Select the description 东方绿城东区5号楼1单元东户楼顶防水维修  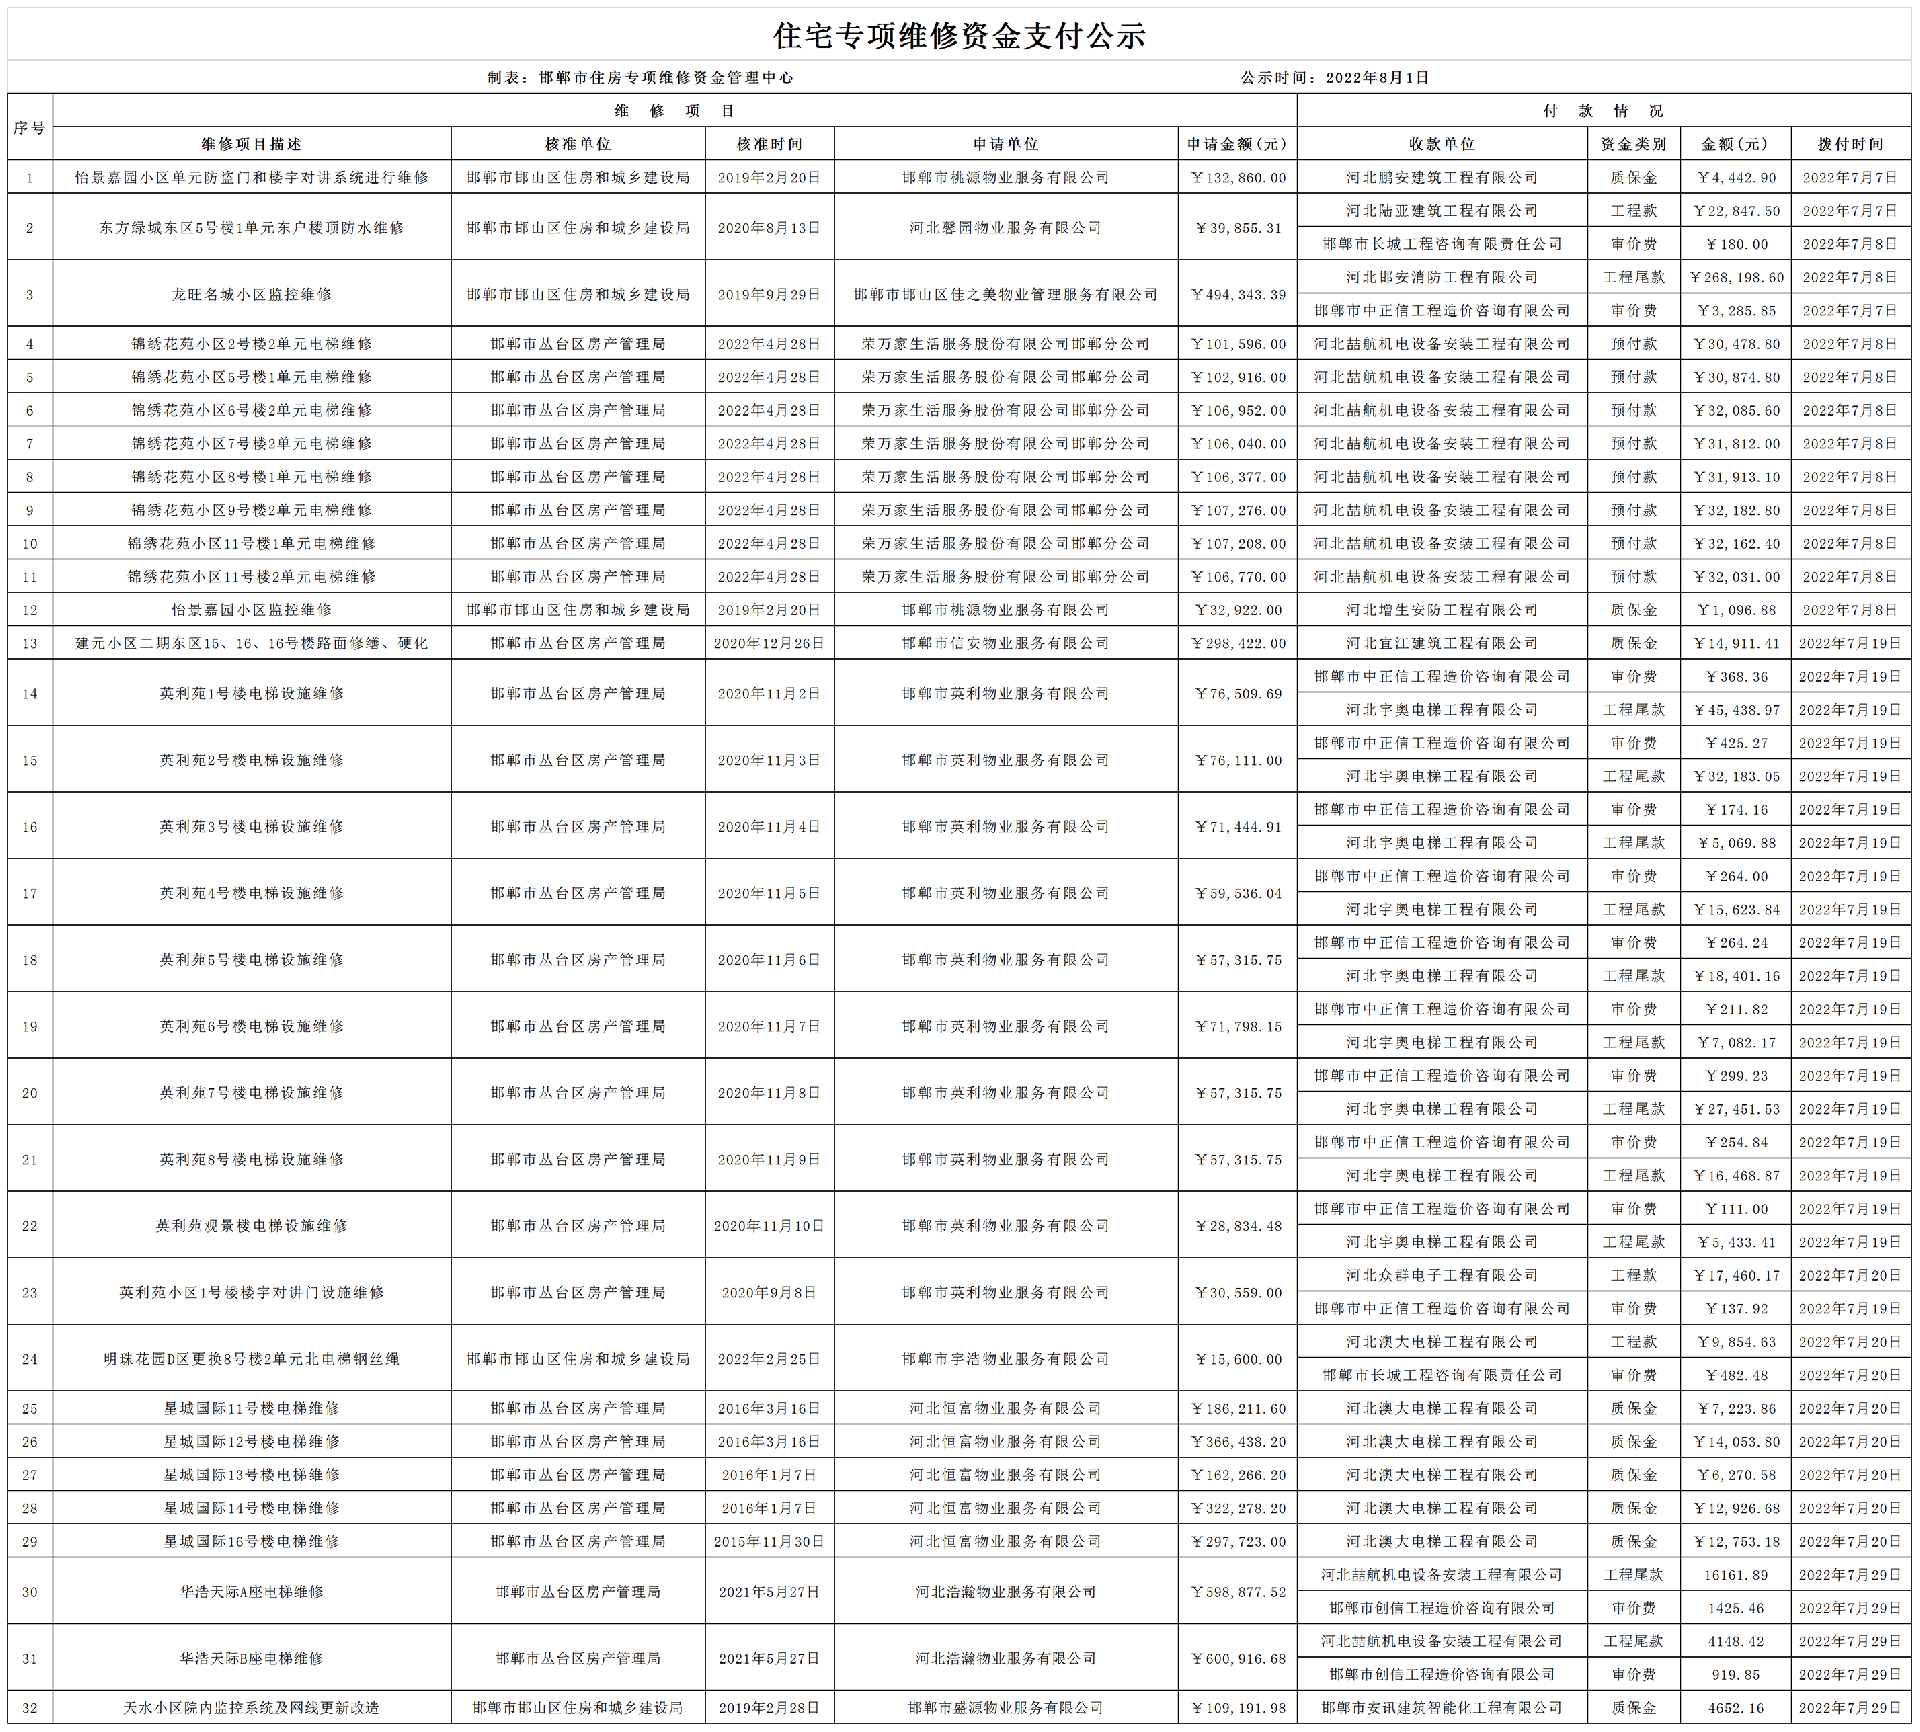[251, 228]
